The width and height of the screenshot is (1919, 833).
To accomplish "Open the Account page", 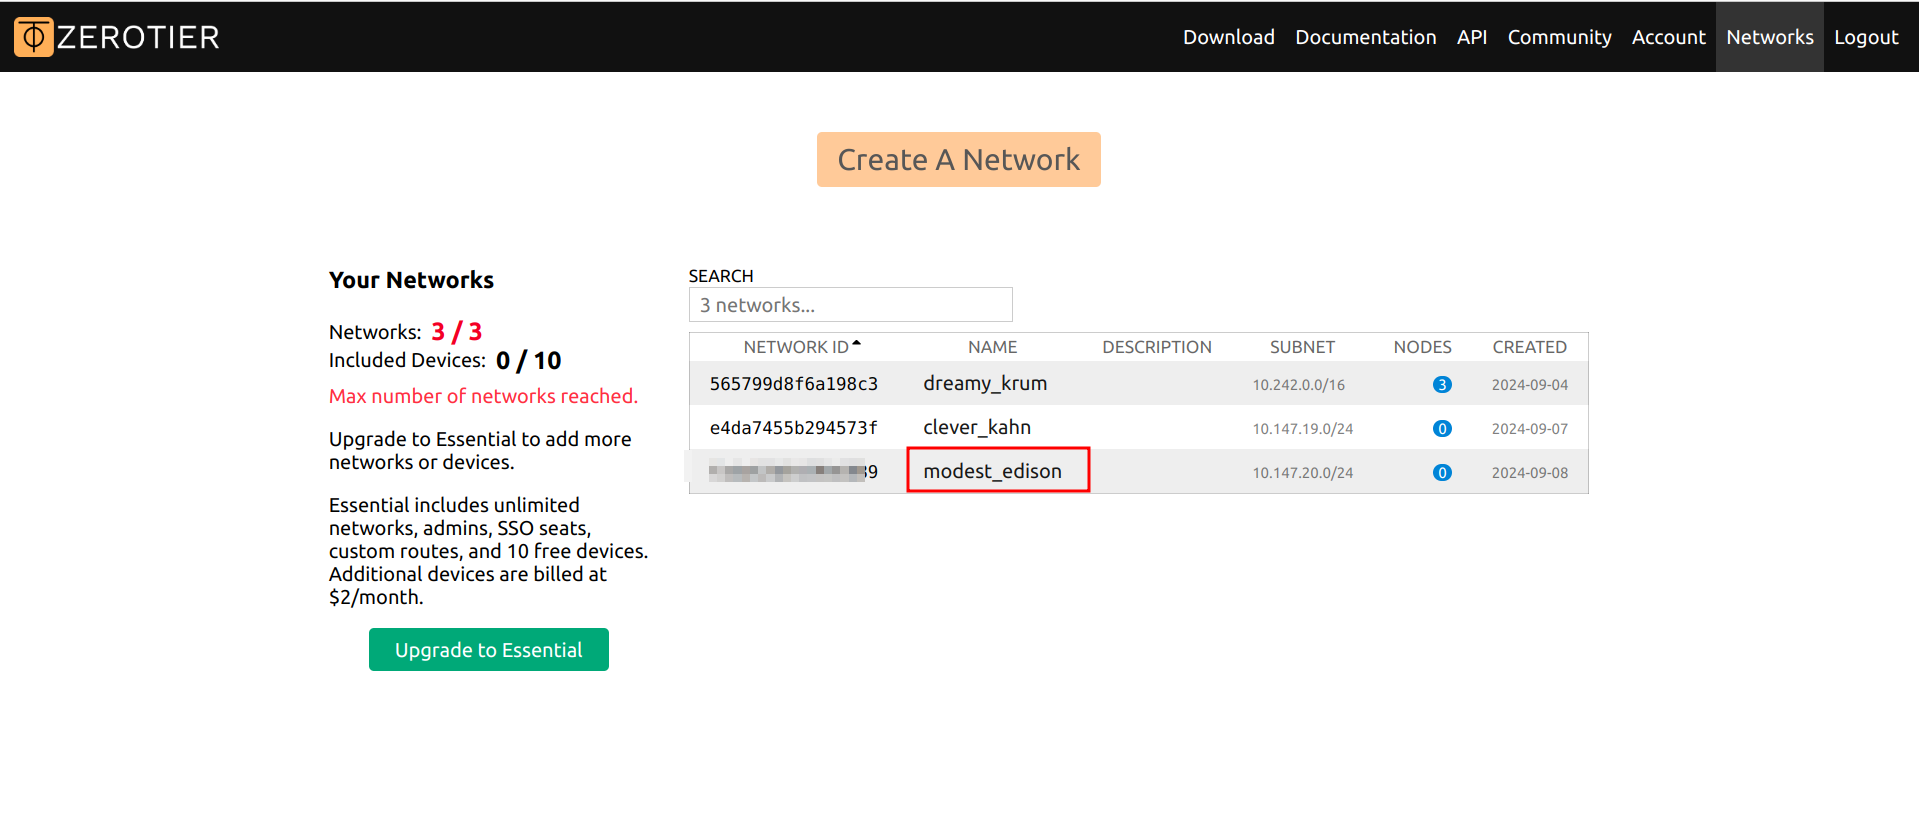I will coord(1668,37).
